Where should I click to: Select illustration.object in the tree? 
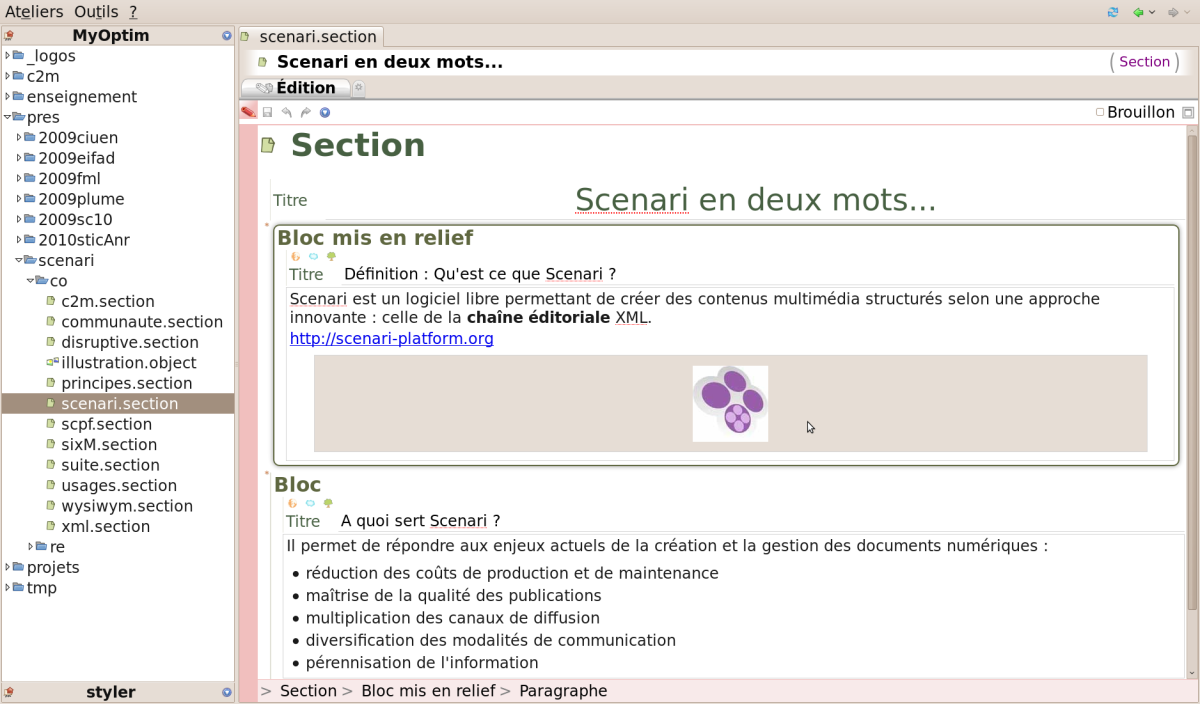pos(129,363)
